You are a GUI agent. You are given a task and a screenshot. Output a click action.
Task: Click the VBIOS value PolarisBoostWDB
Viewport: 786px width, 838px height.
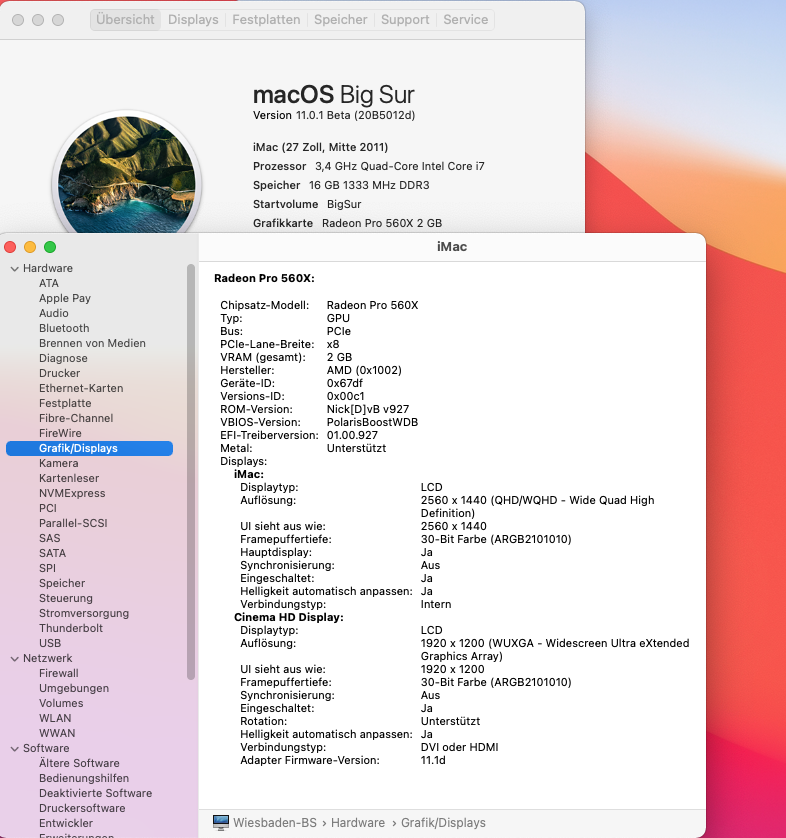pyautogui.click(x=372, y=422)
